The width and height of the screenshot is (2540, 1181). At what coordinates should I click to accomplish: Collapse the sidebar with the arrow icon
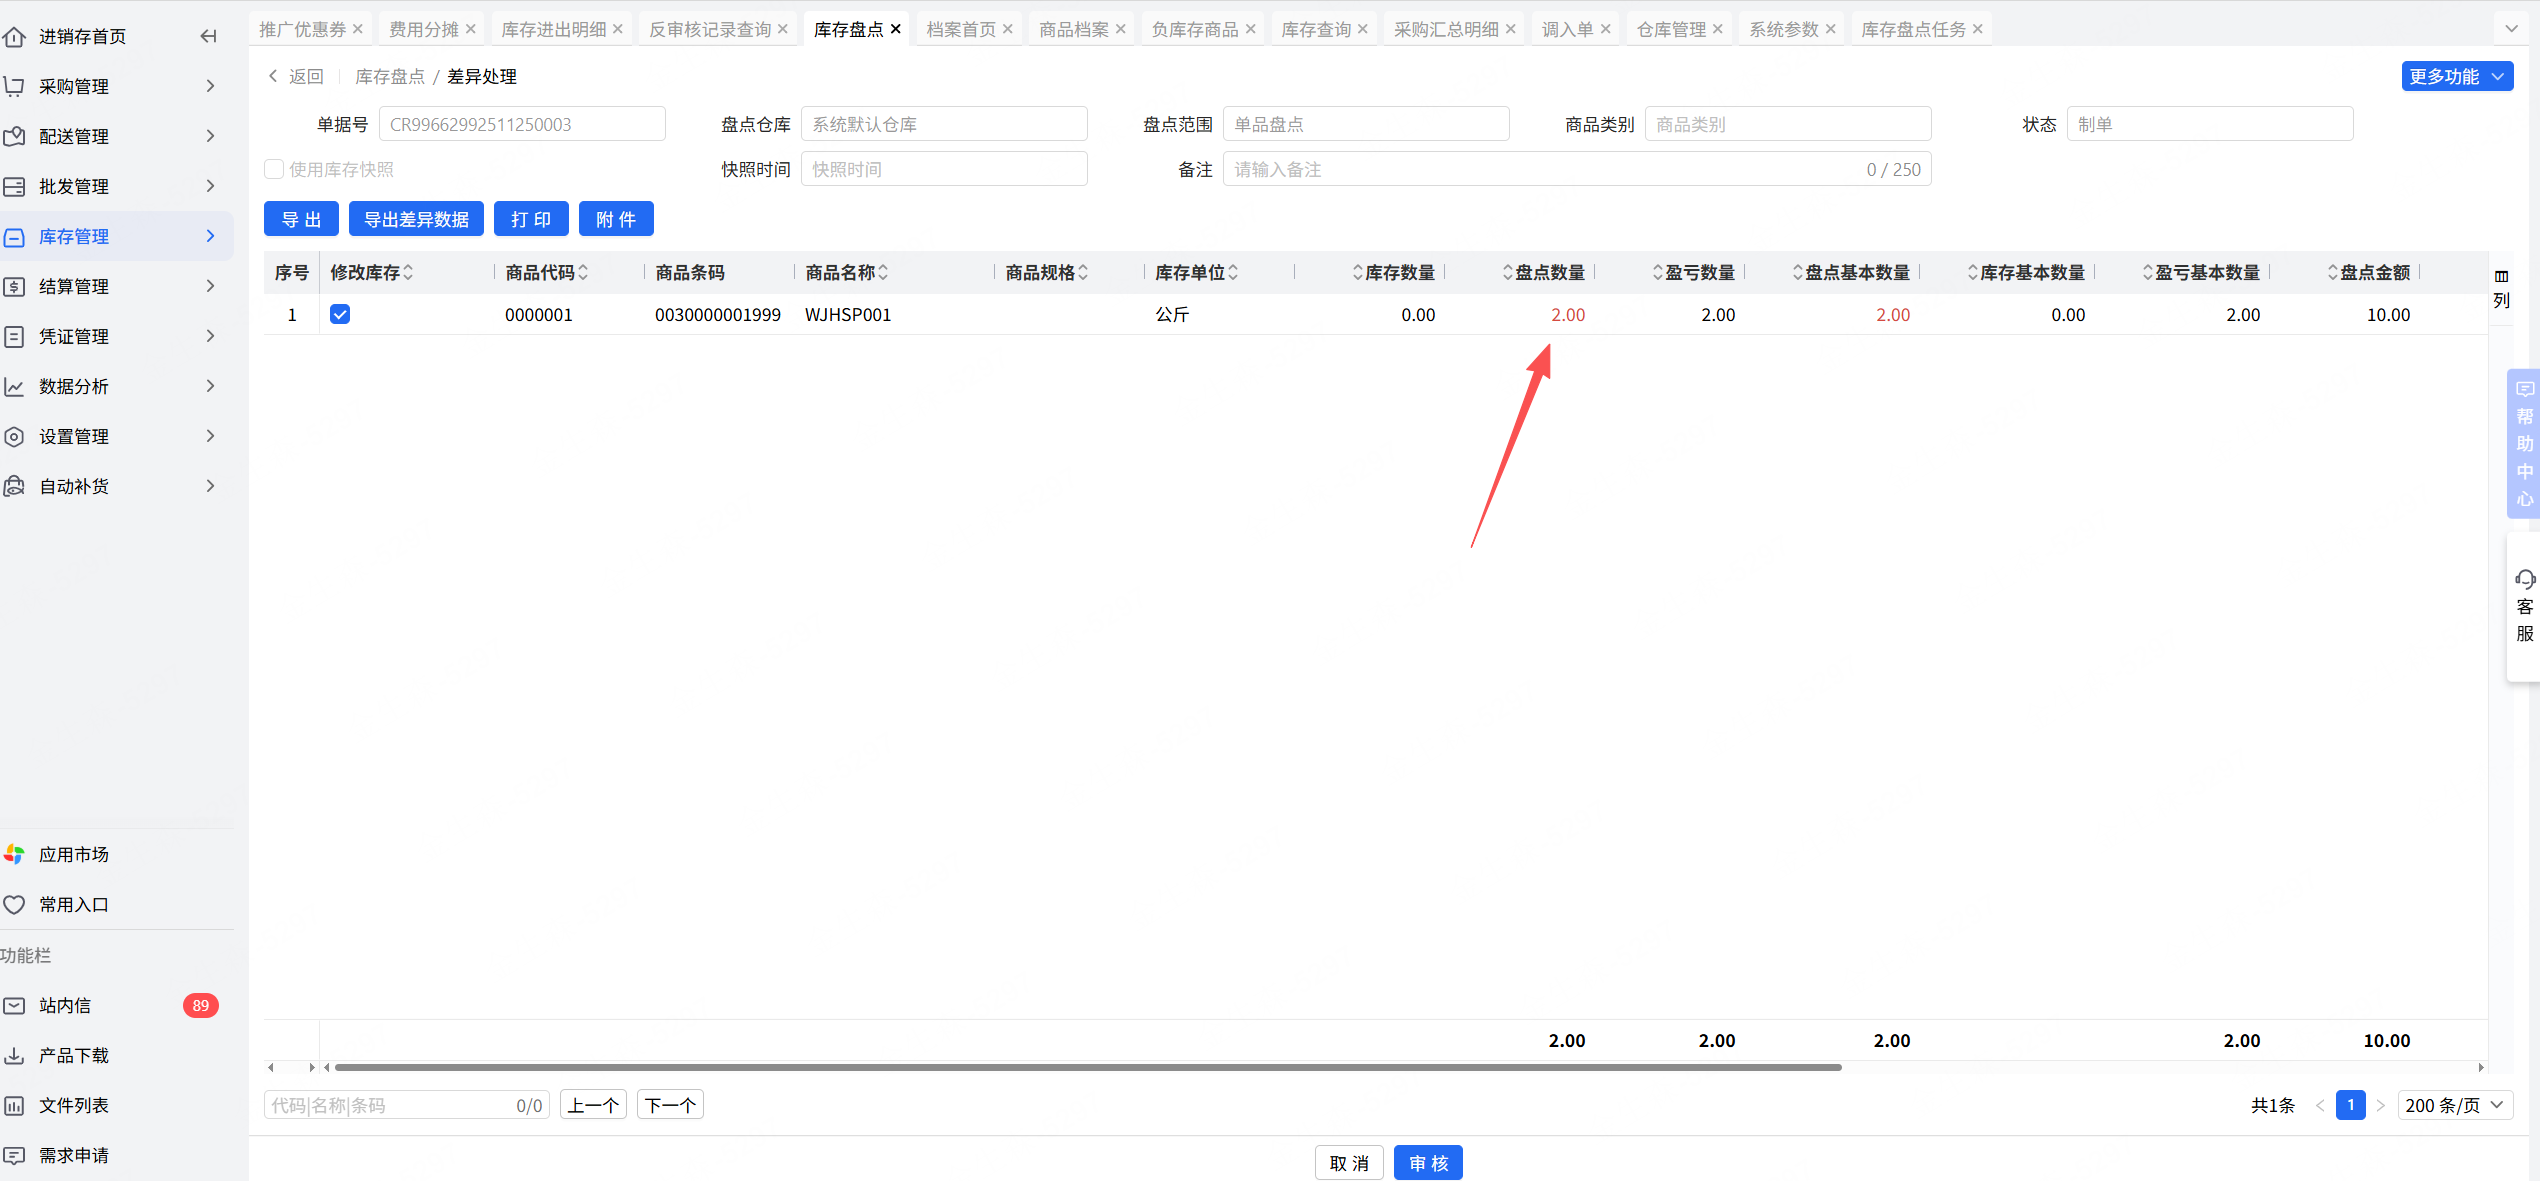(208, 37)
